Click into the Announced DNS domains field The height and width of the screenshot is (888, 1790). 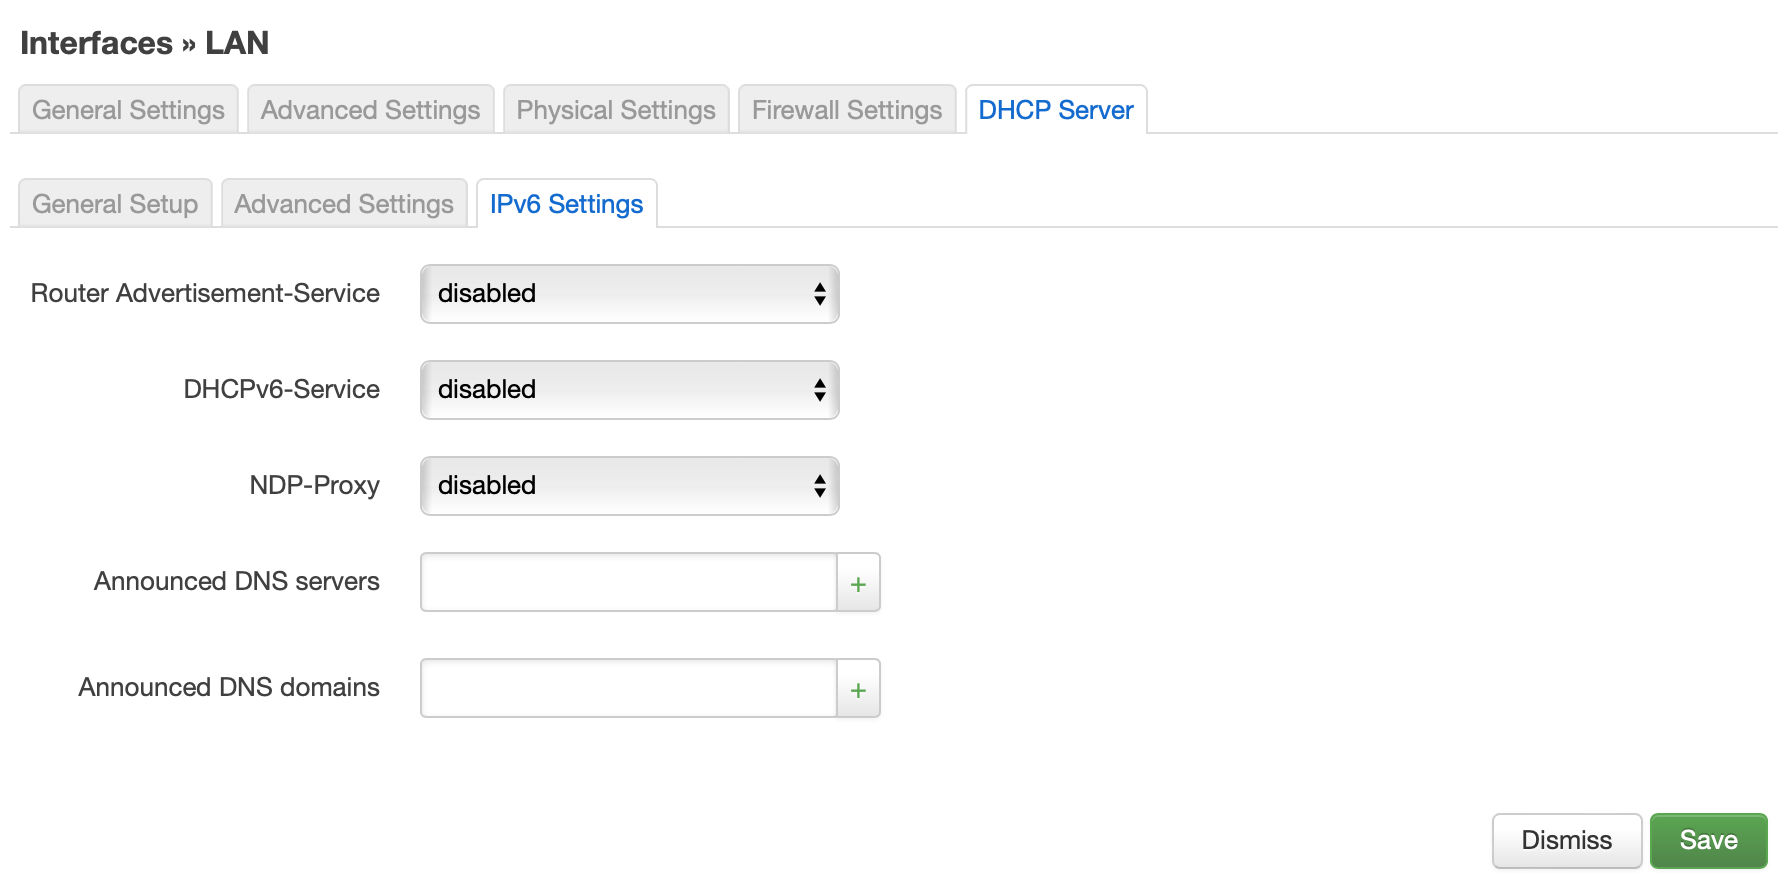click(628, 689)
